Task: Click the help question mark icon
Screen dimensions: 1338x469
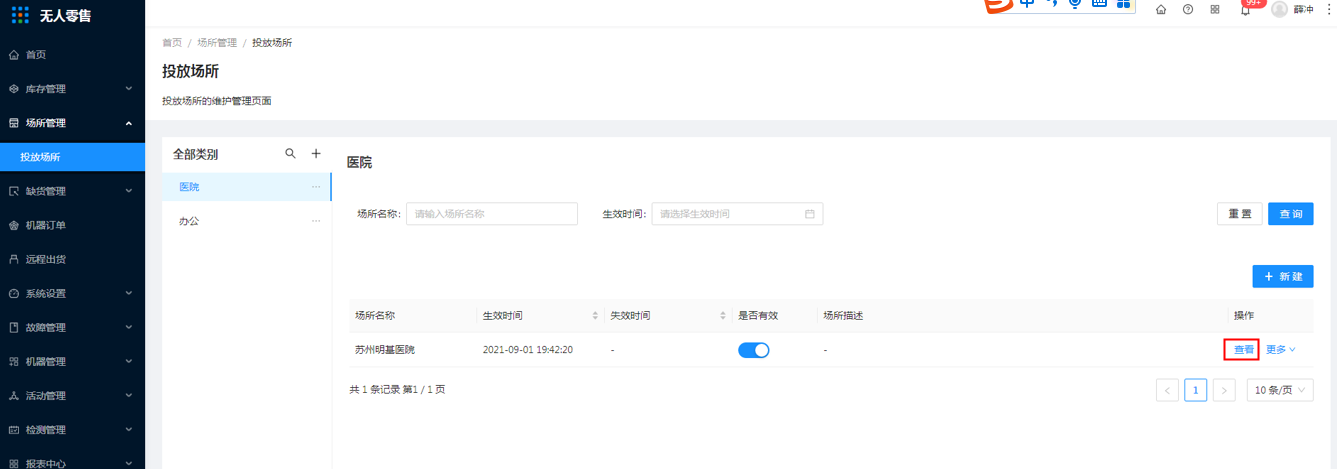Action: [1188, 9]
